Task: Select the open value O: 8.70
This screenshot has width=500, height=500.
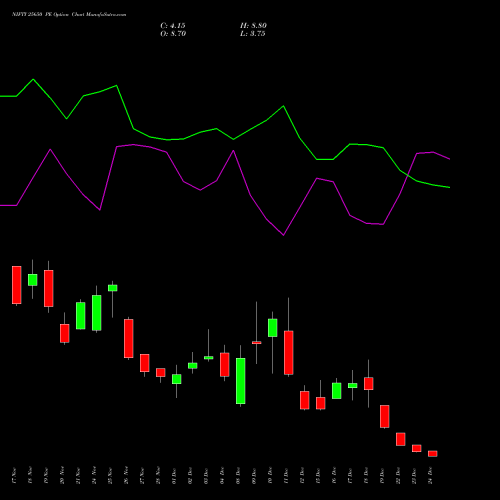Action: (x=173, y=34)
